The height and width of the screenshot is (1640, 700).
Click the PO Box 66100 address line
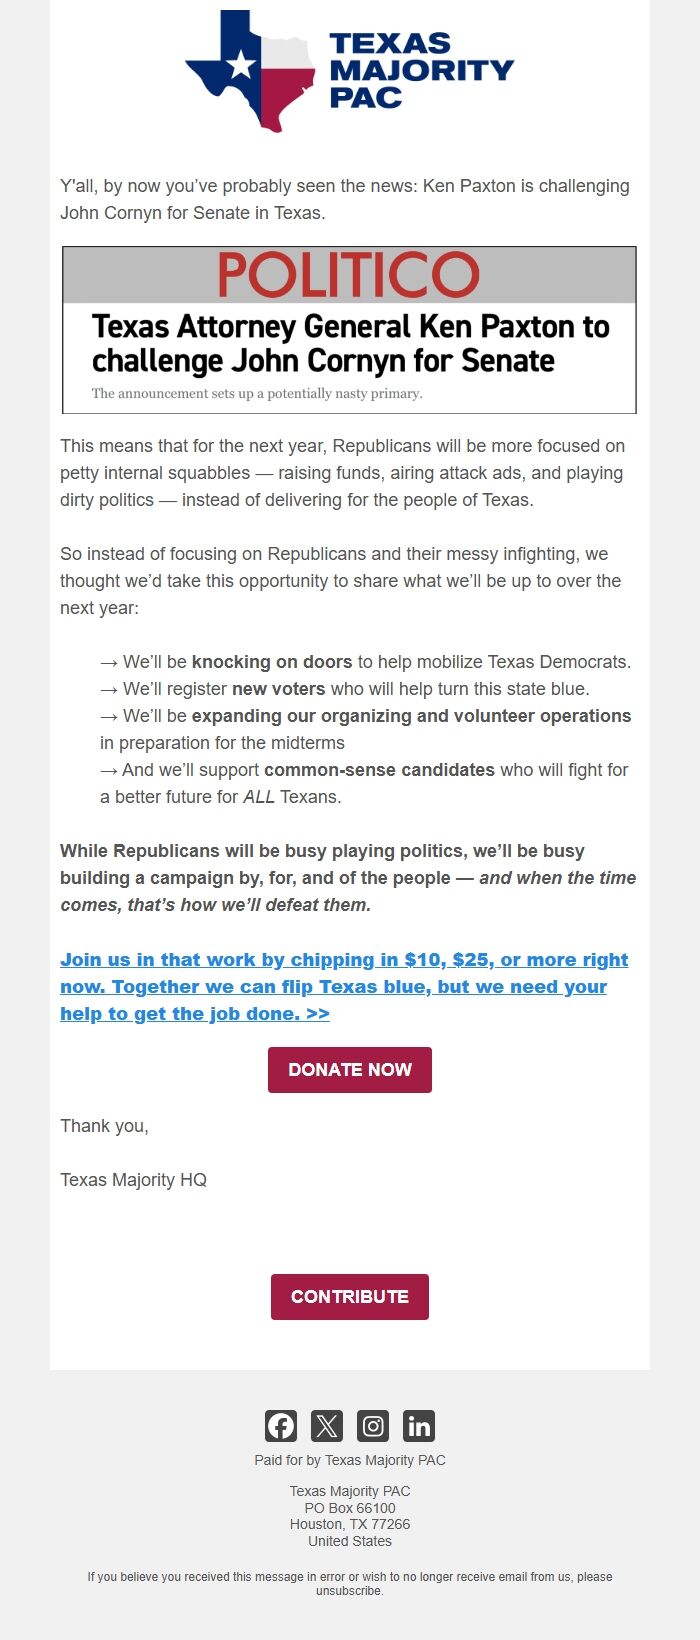pos(349,1507)
